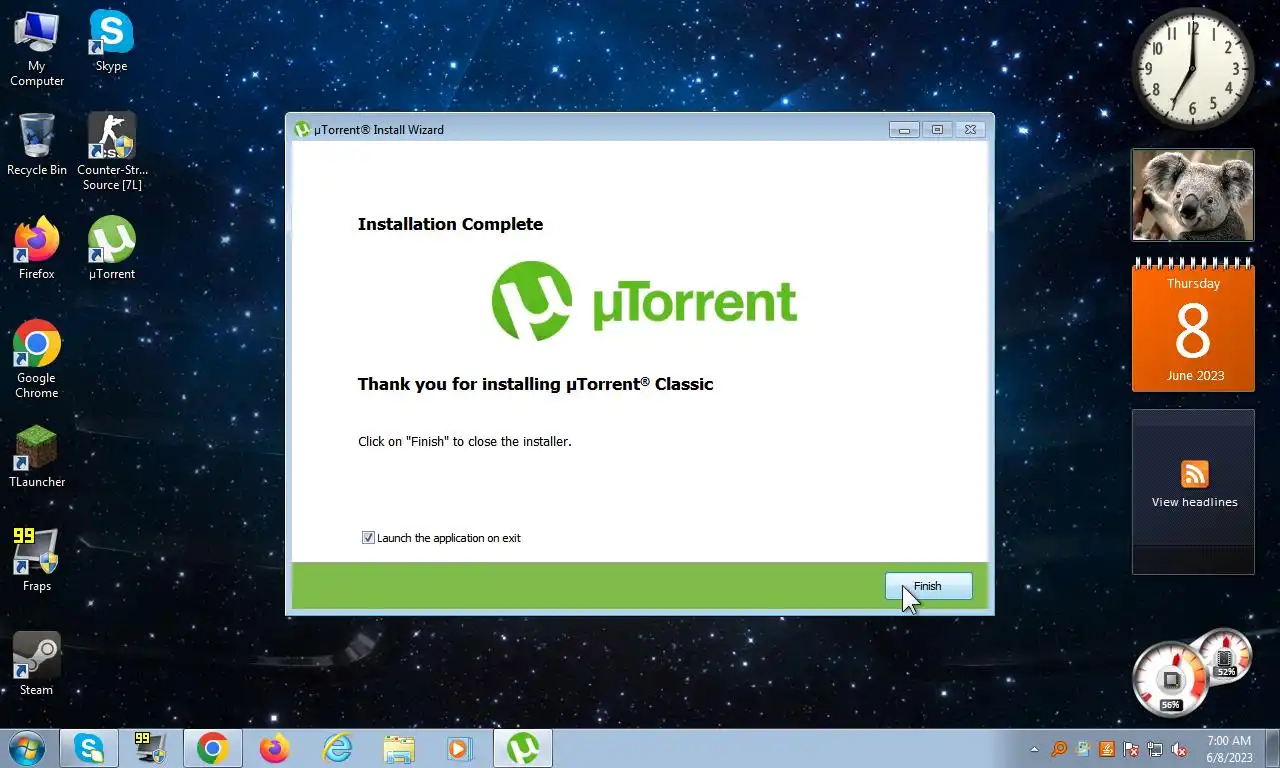
Task: Select the µTorrent desktop shortcut
Action: [x=112, y=249]
